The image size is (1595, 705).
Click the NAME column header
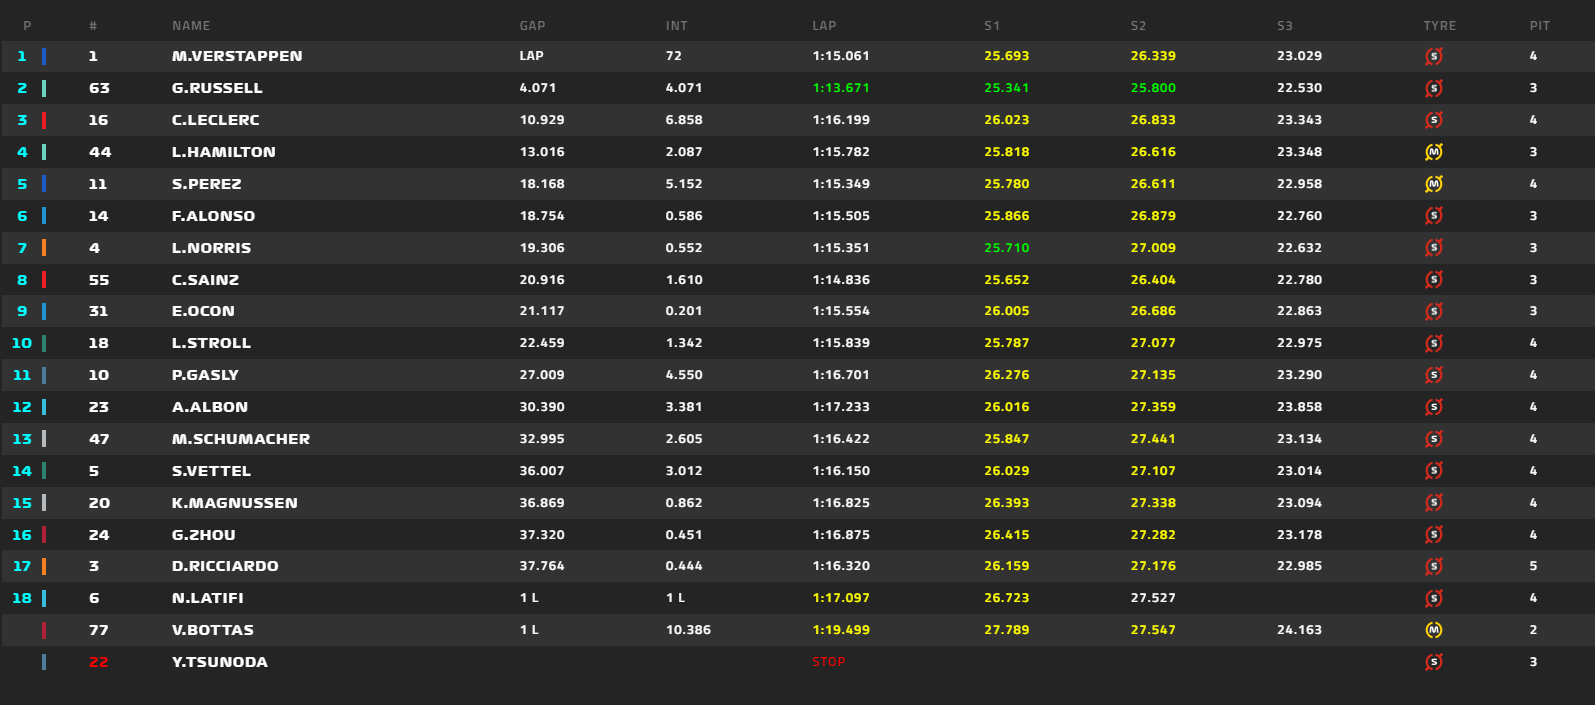pyautogui.click(x=191, y=26)
